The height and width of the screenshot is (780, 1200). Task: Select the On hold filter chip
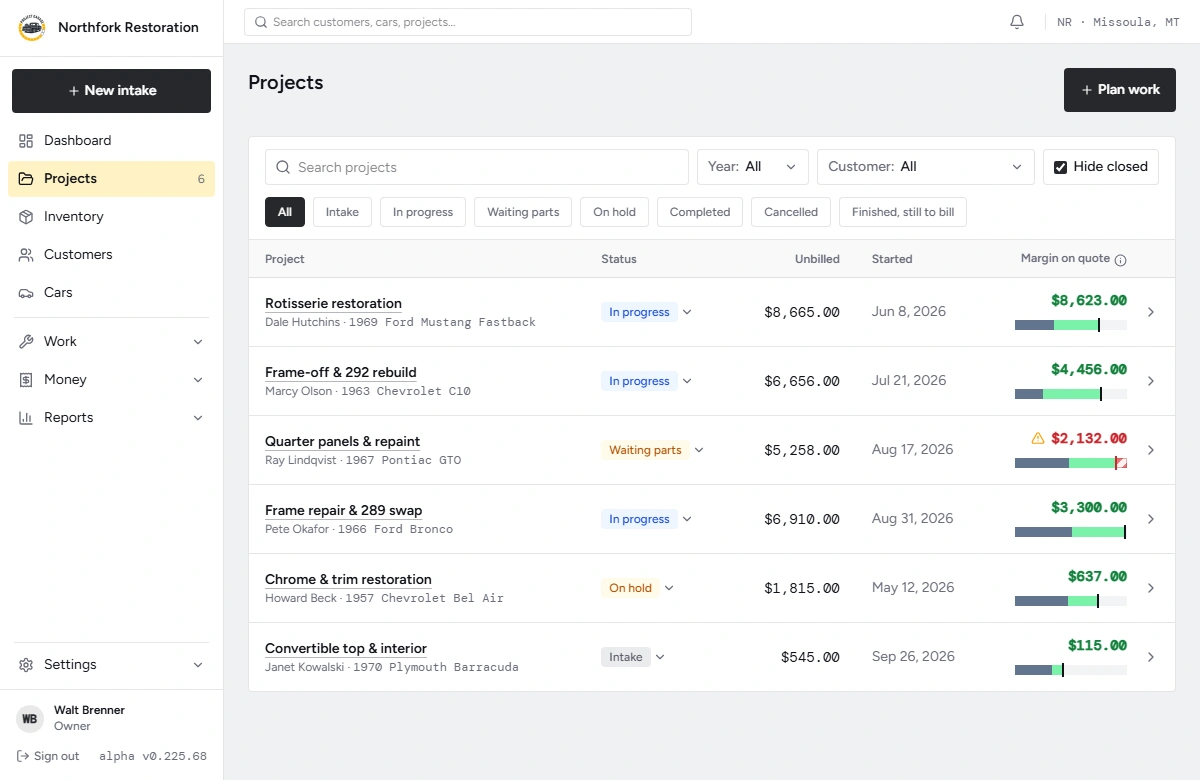click(x=614, y=212)
